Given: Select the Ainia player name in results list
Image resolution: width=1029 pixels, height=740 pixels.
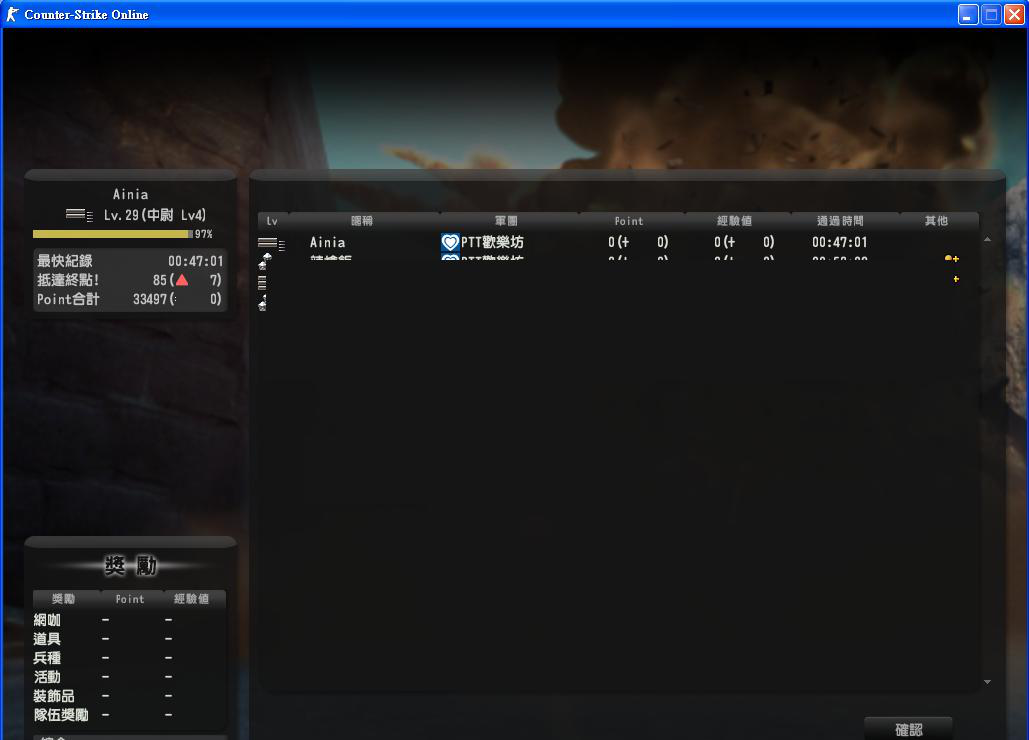Looking at the screenshot, I should tap(327, 243).
